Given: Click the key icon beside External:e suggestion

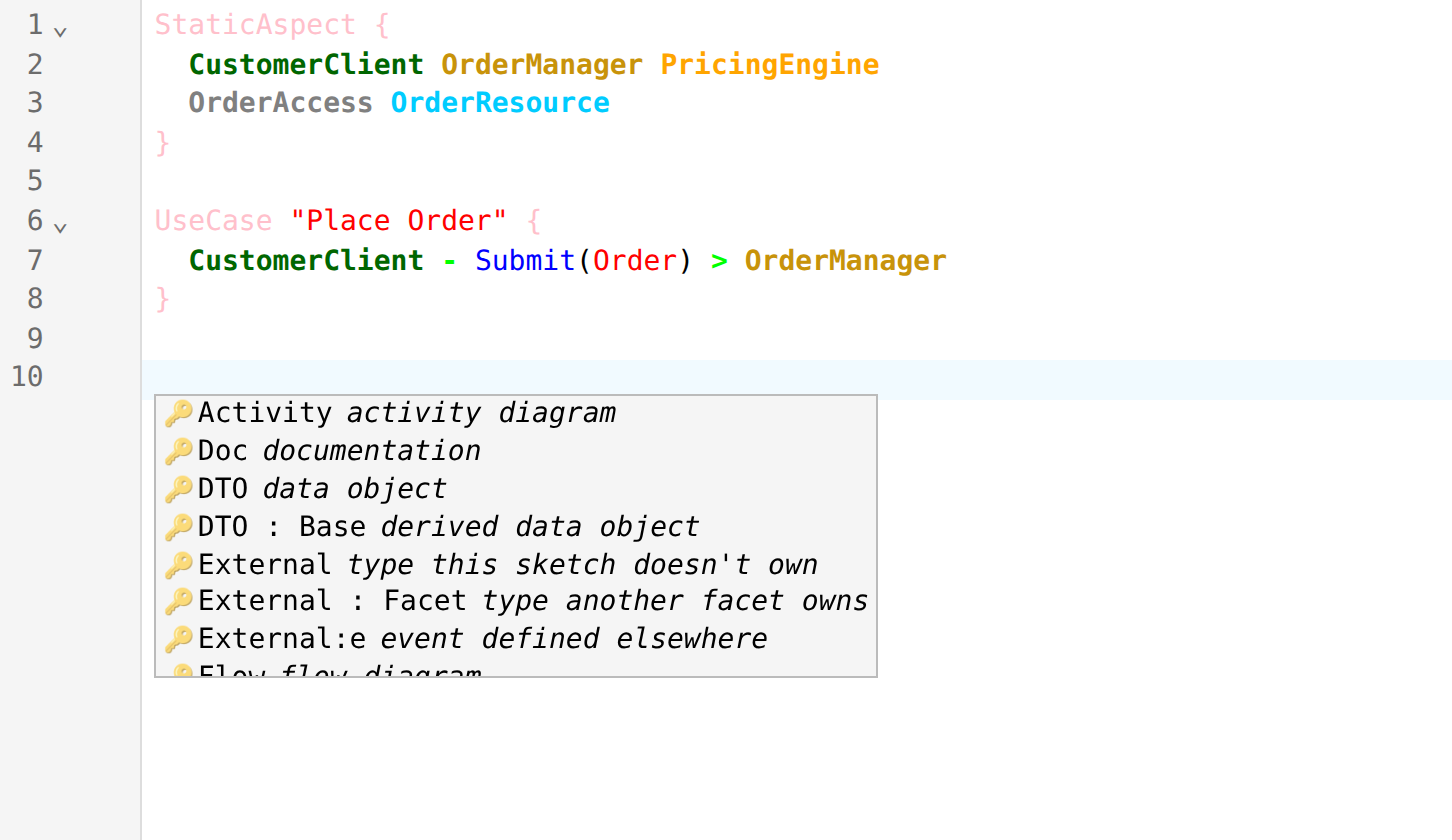Looking at the screenshot, I should coord(178,639).
